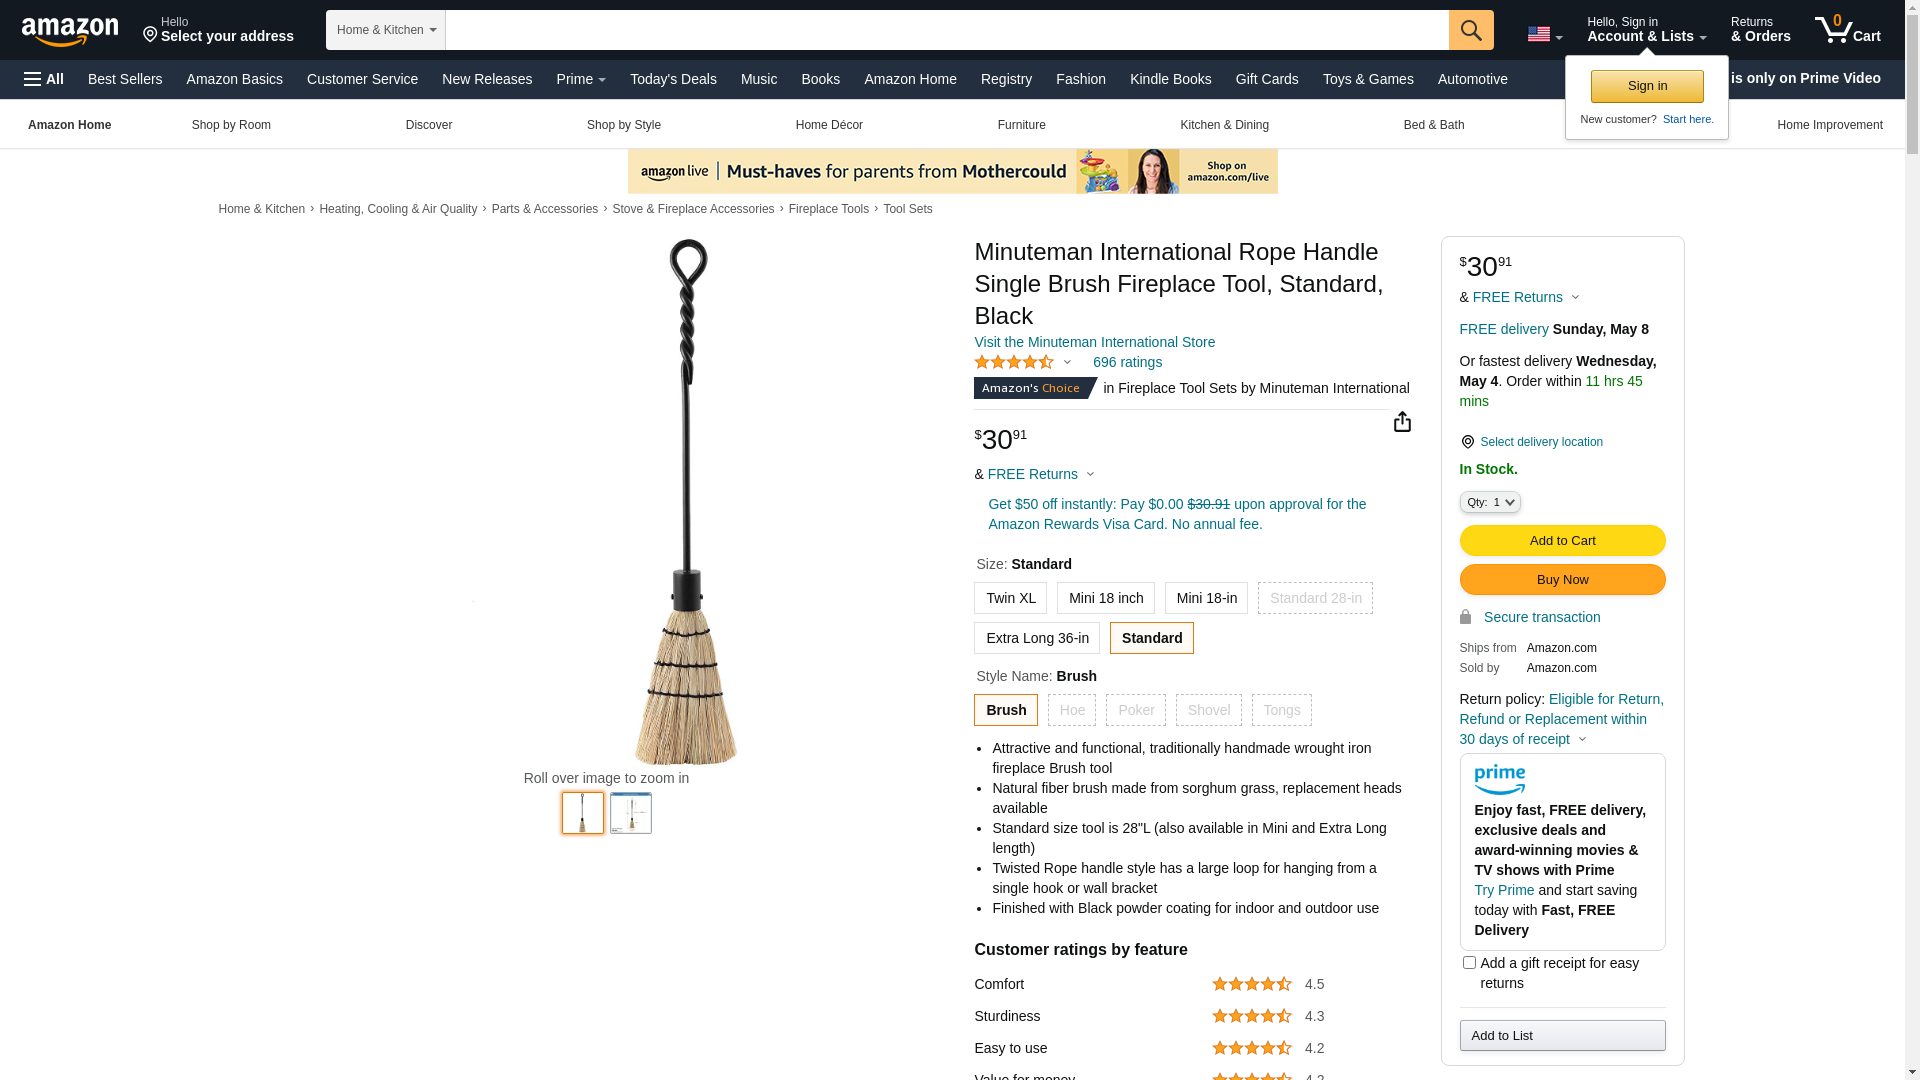The width and height of the screenshot is (1920, 1080).
Task: Visit the Minuteman International Store link
Action: (x=1094, y=342)
